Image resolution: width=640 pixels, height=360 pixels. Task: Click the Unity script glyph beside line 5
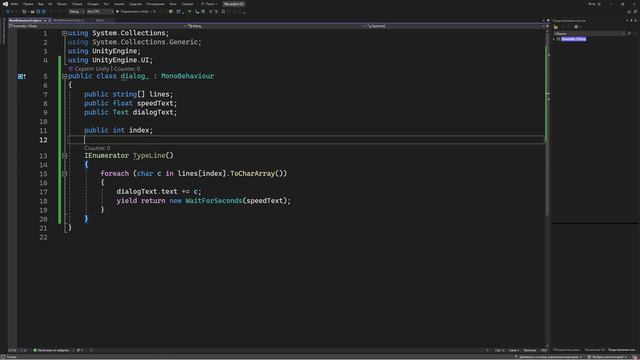click(22, 76)
